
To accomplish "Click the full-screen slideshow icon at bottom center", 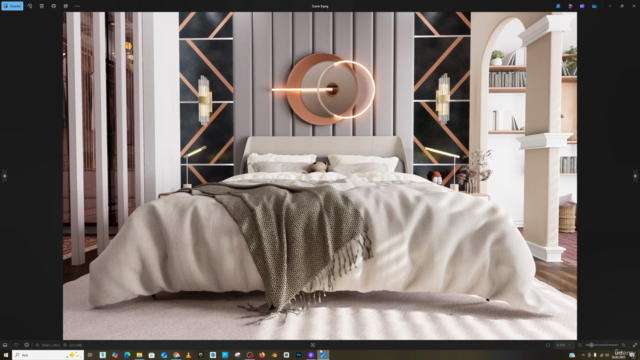I will point(313,345).
